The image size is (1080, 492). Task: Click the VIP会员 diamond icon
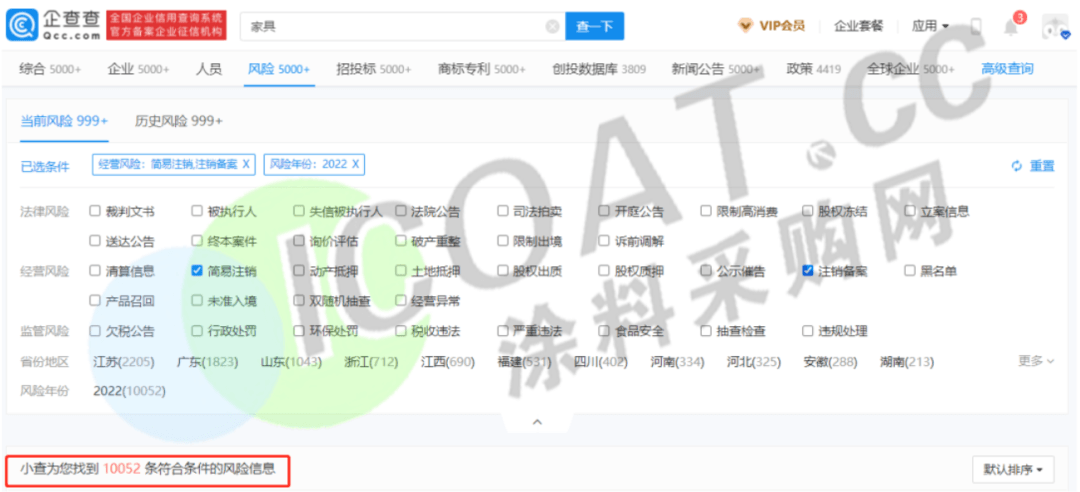click(x=746, y=26)
